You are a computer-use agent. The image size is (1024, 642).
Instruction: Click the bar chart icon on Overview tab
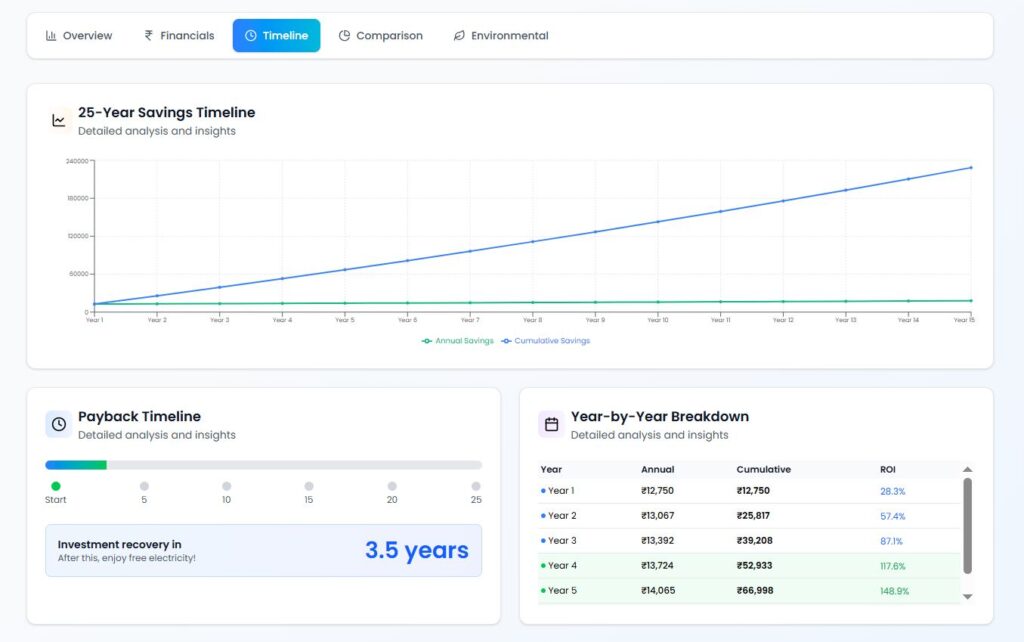pos(51,36)
